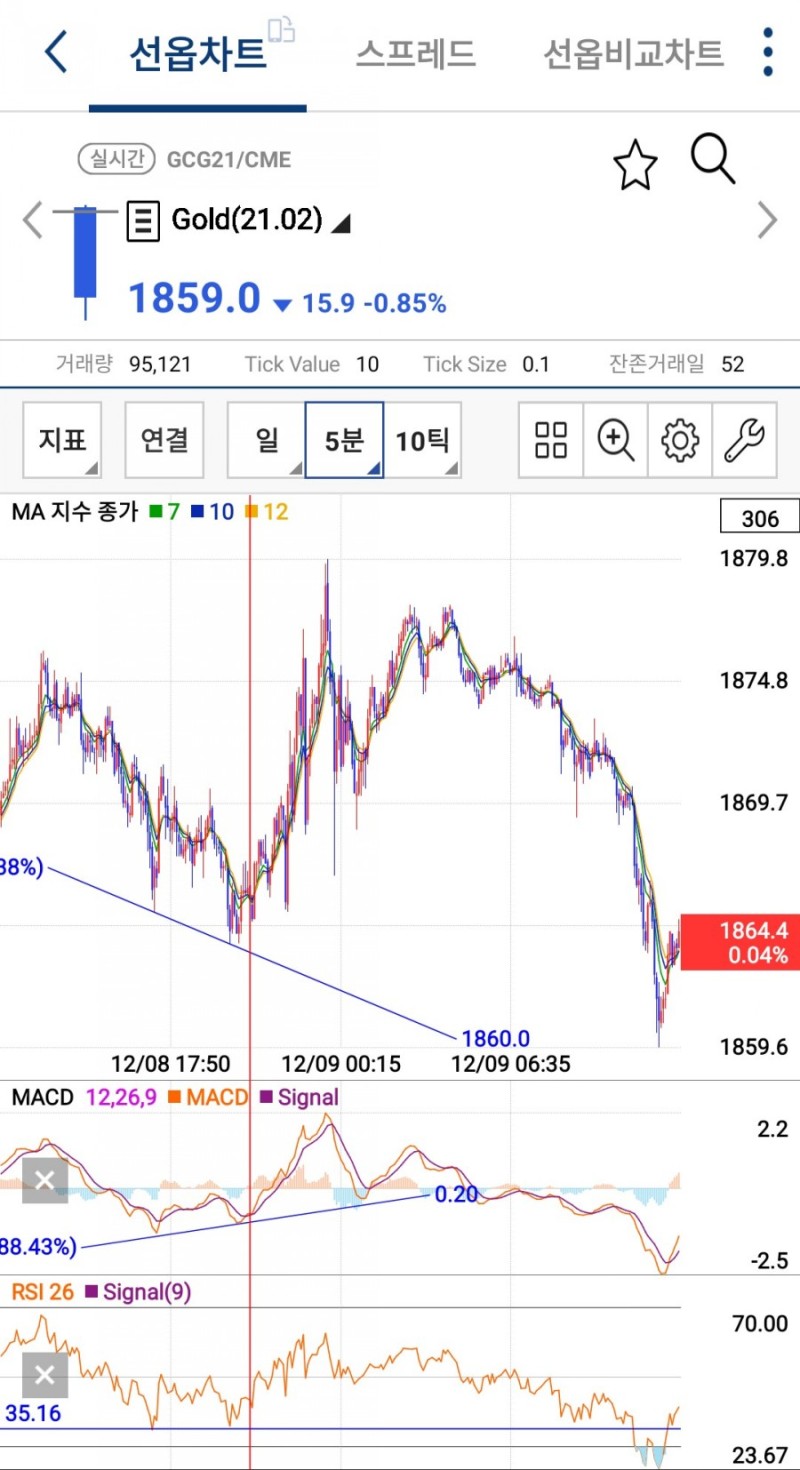Select the 5분 interval dropdown
Viewport: 800px width, 1470px height.
click(344, 439)
